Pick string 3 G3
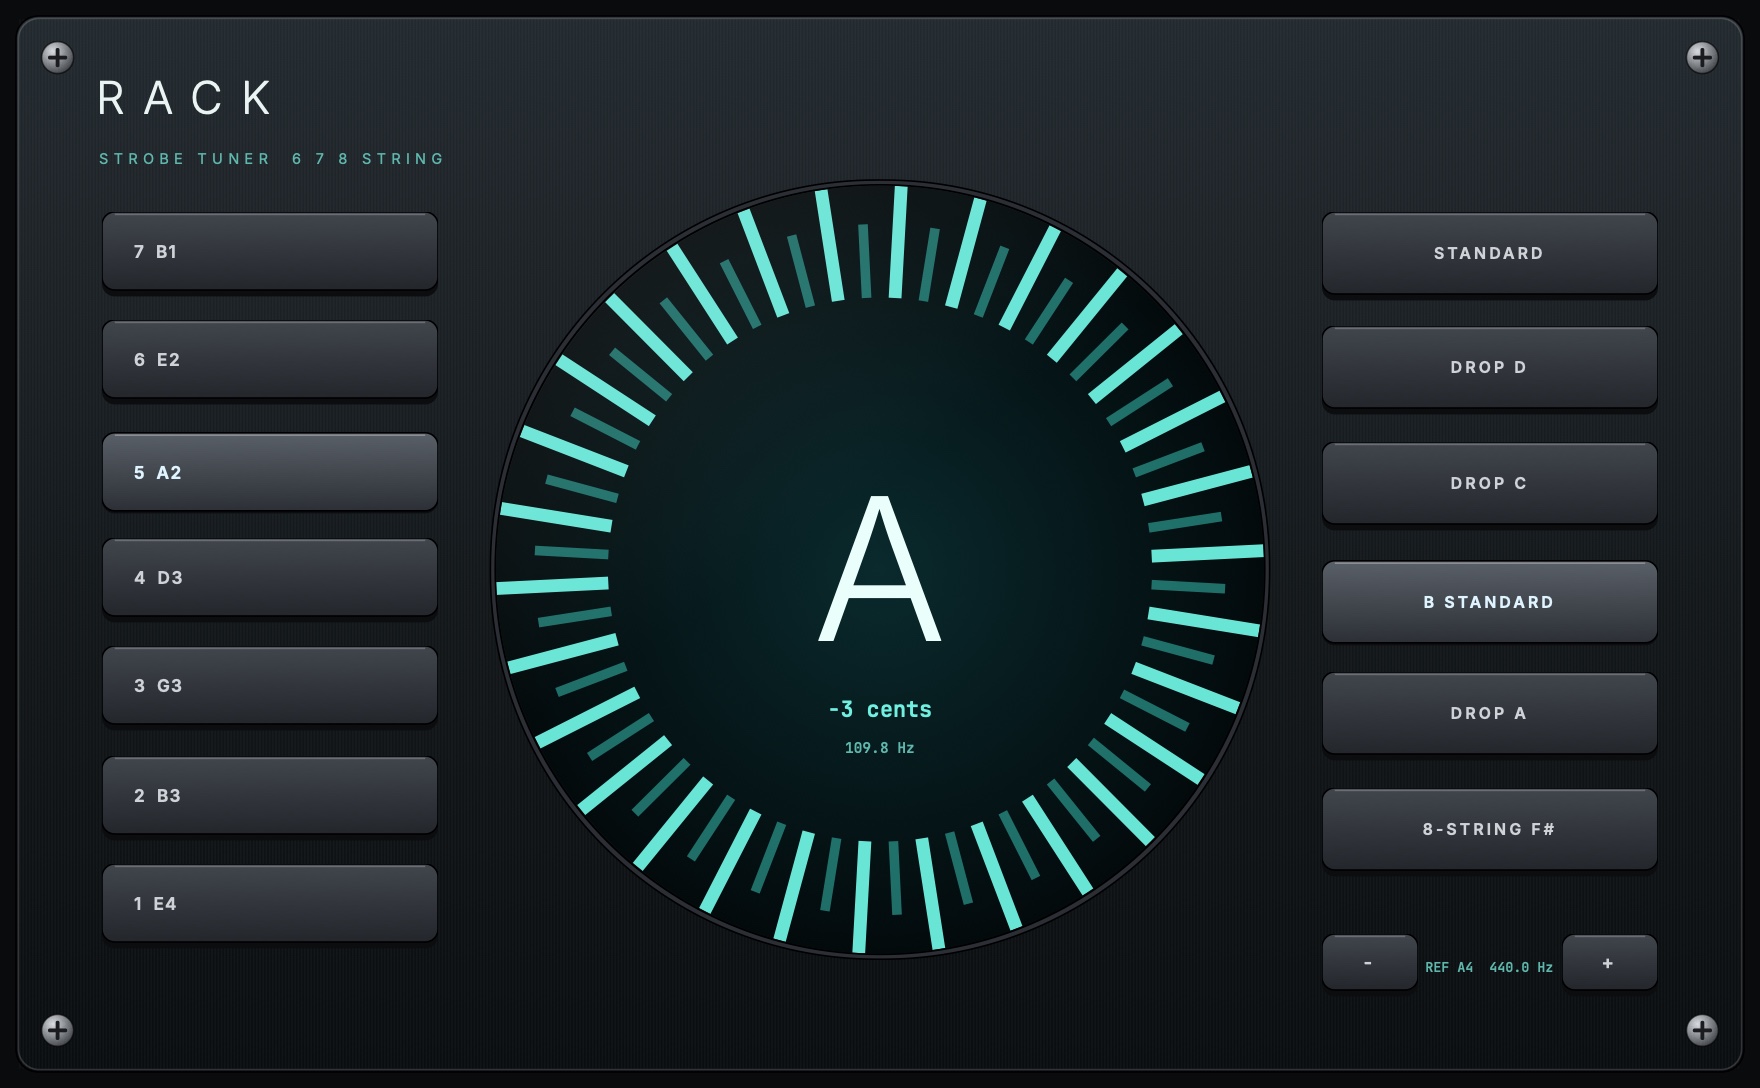The width and height of the screenshot is (1760, 1088). 270,685
